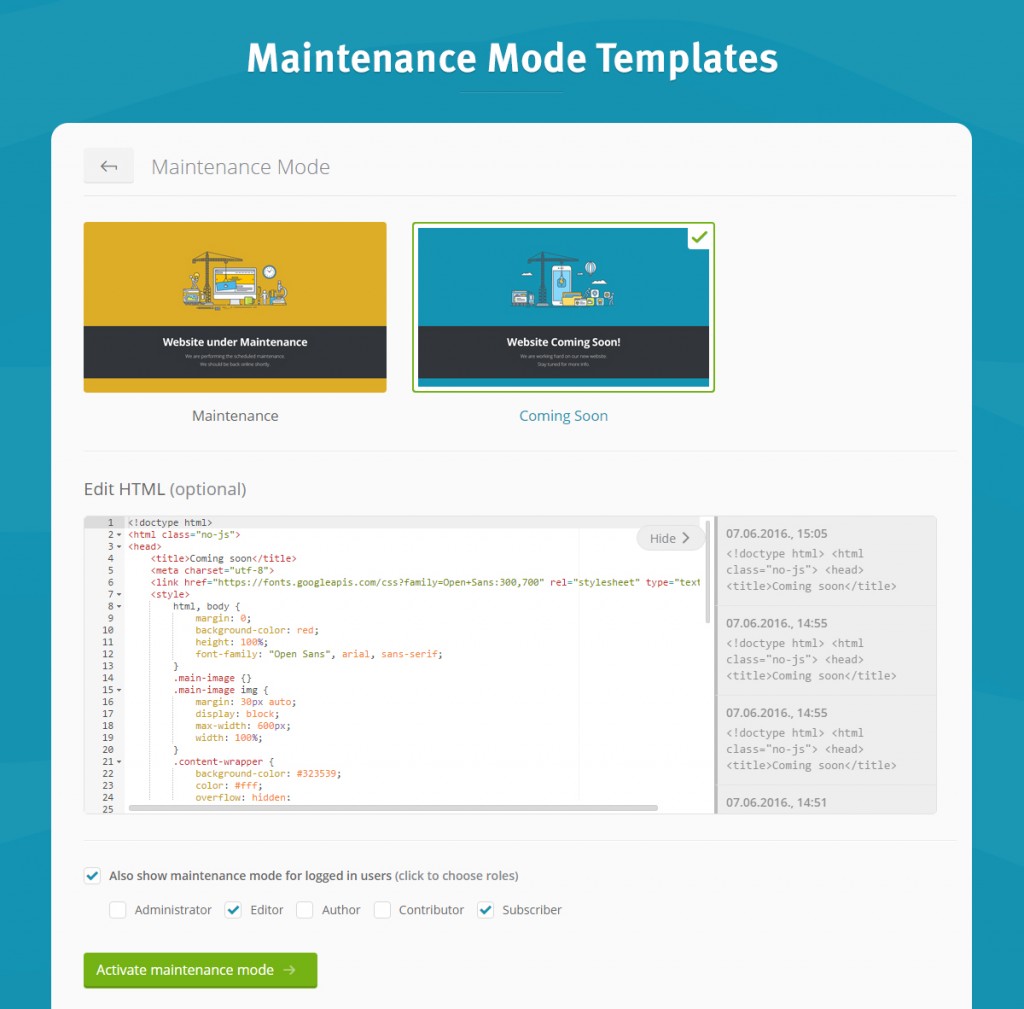Image resolution: width=1024 pixels, height=1009 pixels.
Task: Select the yellow Maintenance template thumbnail
Action: (x=235, y=307)
